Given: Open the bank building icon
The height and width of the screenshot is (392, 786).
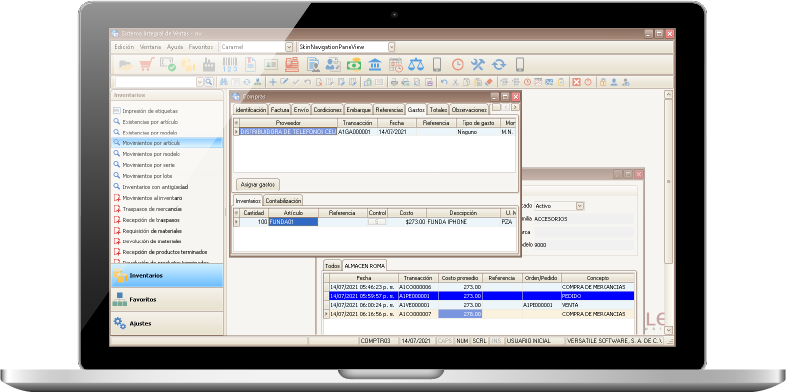Looking at the screenshot, I should tap(374, 65).
